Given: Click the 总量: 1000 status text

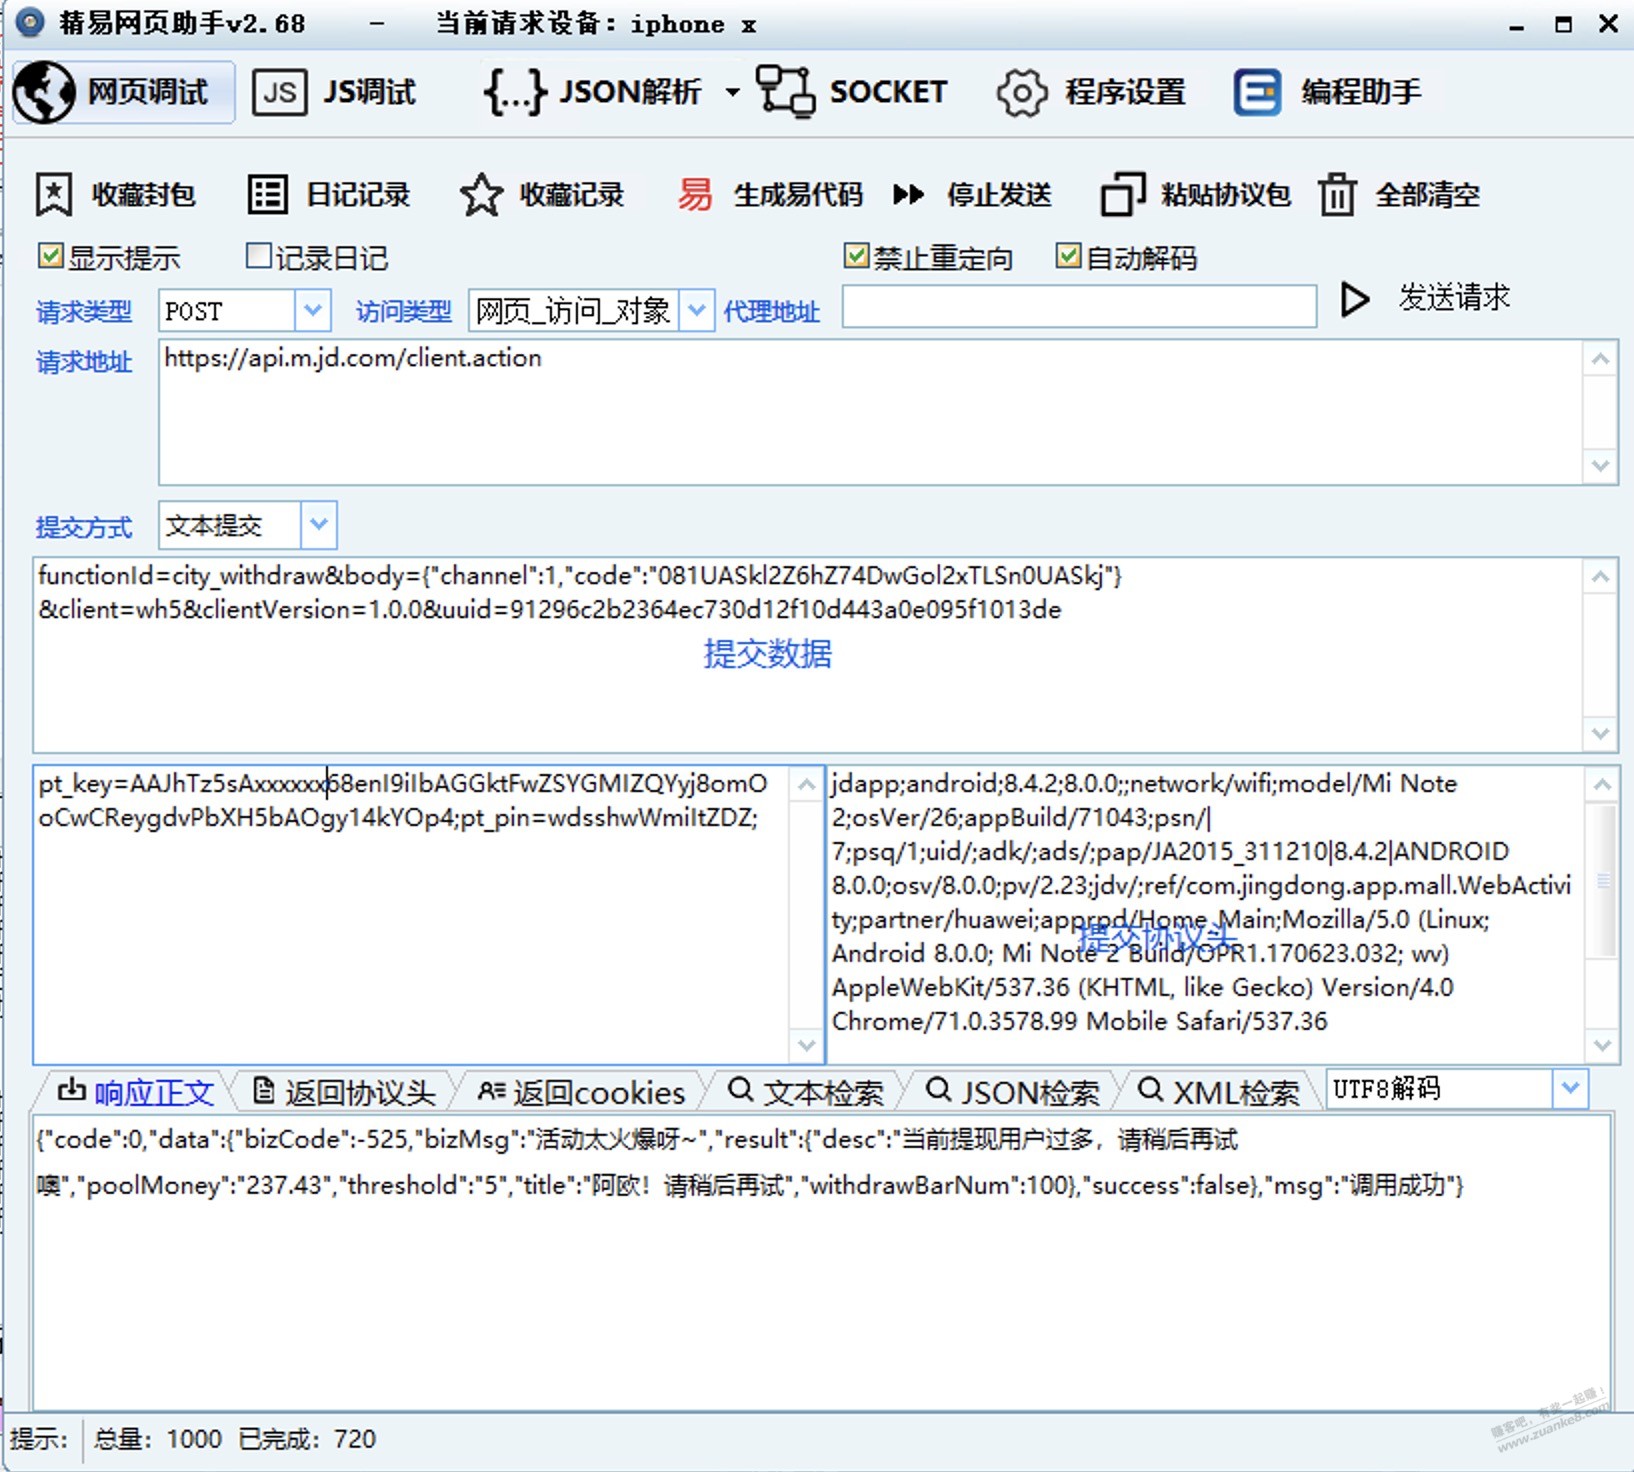Looking at the screenshot, I should click(x=157, y=1439).
